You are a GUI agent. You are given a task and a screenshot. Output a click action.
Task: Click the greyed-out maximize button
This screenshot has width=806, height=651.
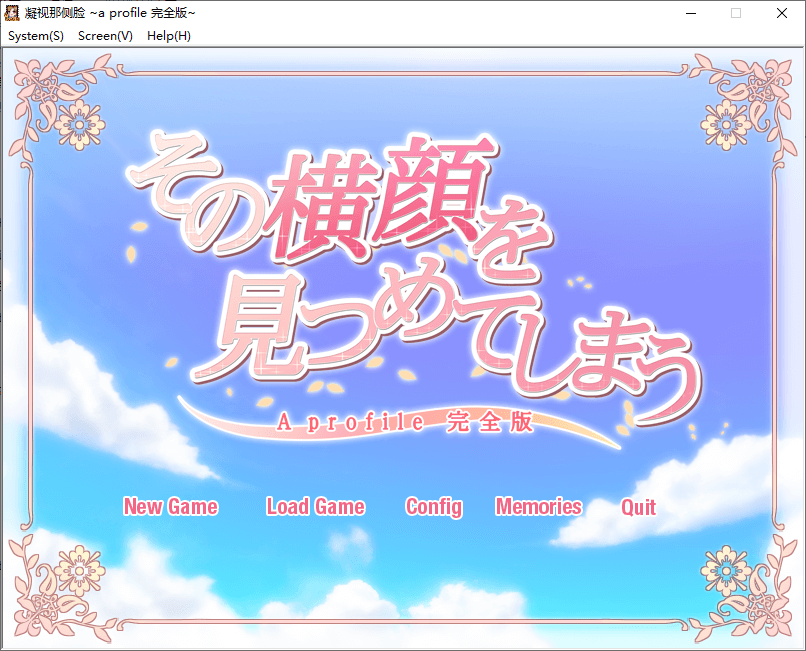[x=736, y=13]
